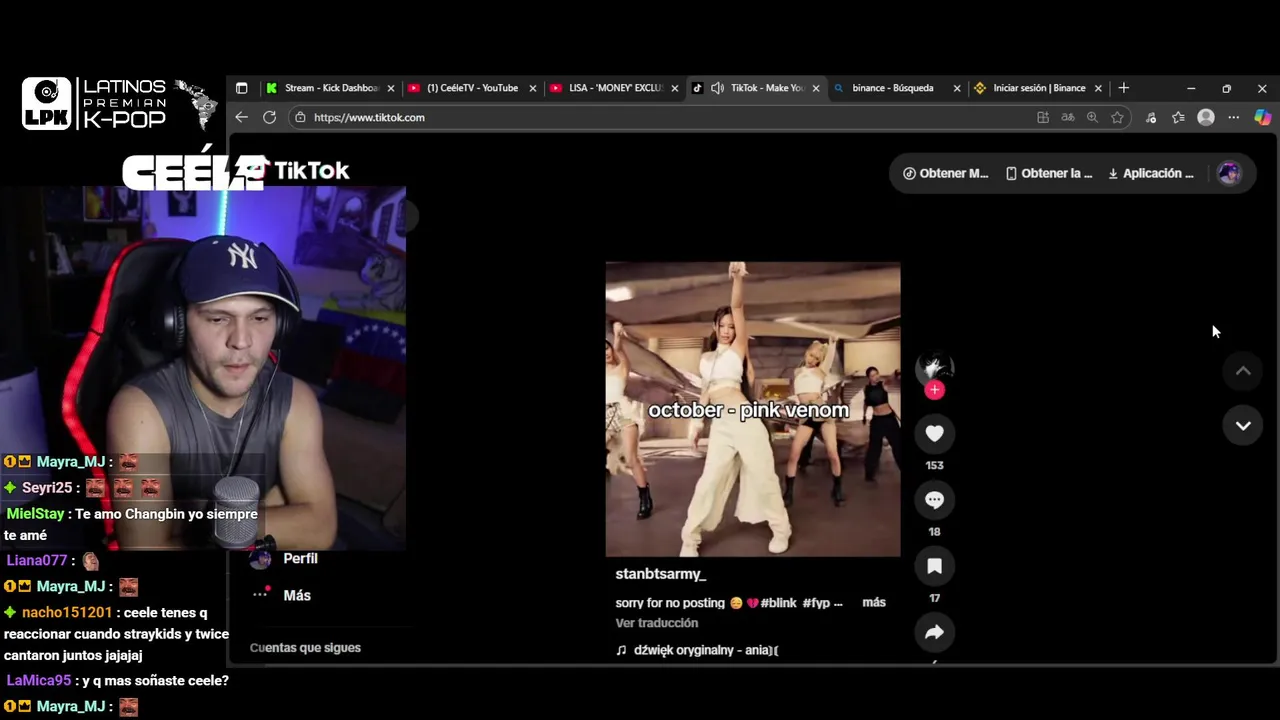Screen dimensions: 1280x720
Task: Open a new browser tab
Action: (x=1123, y=88)
